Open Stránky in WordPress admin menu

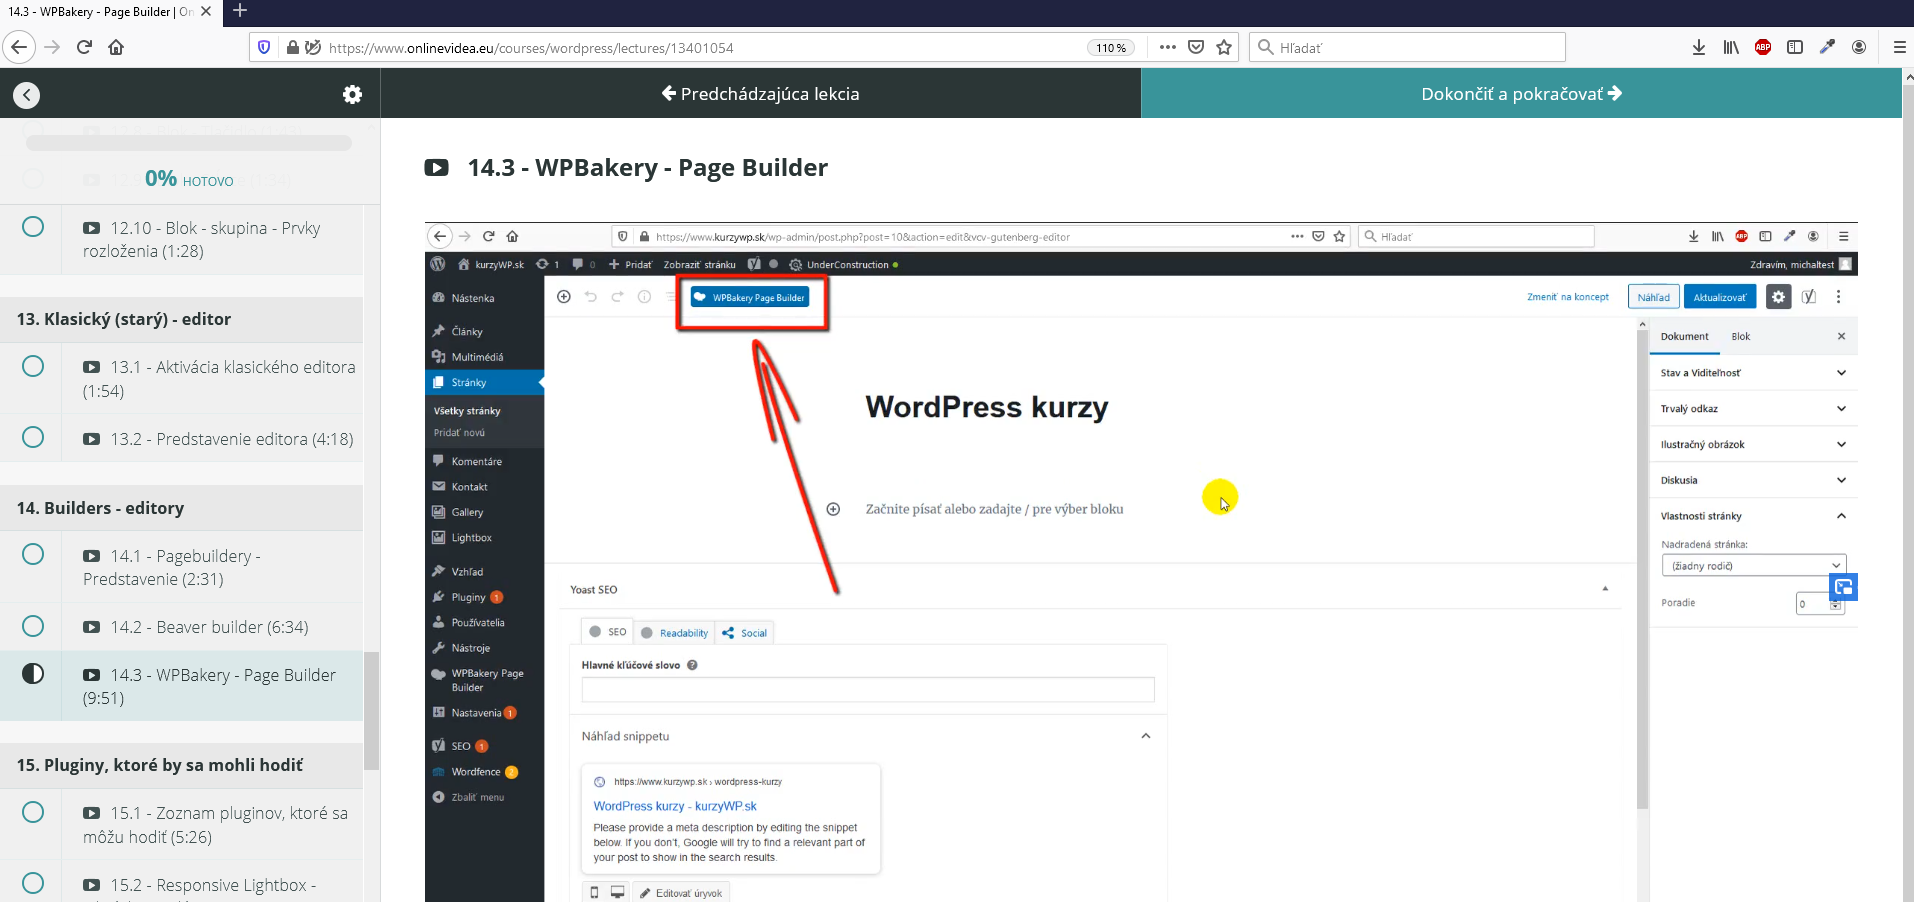point(484,383)
